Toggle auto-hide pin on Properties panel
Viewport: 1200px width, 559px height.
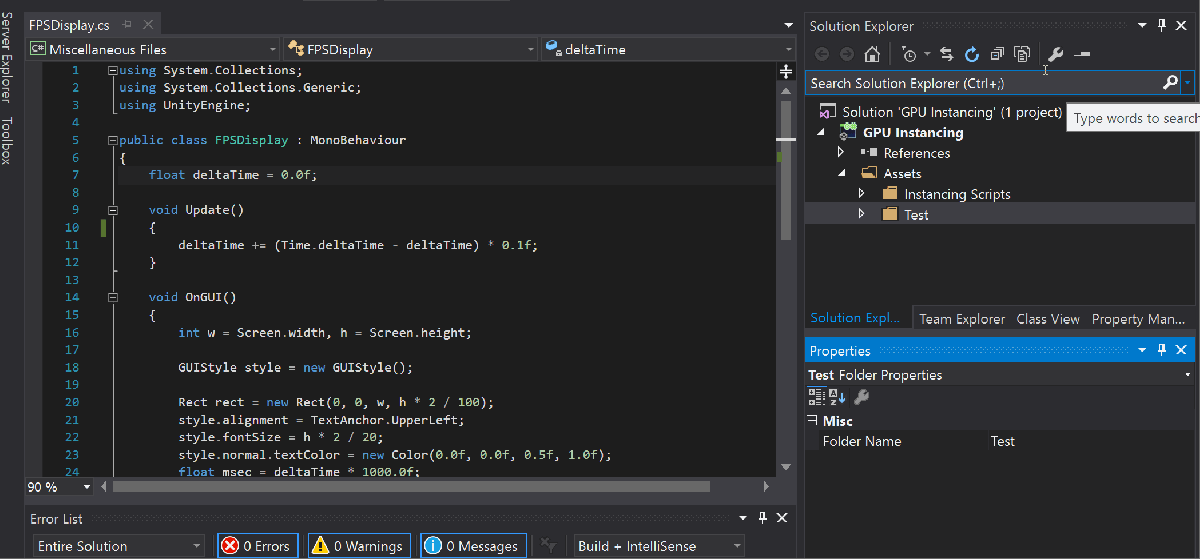point(1161,350)
